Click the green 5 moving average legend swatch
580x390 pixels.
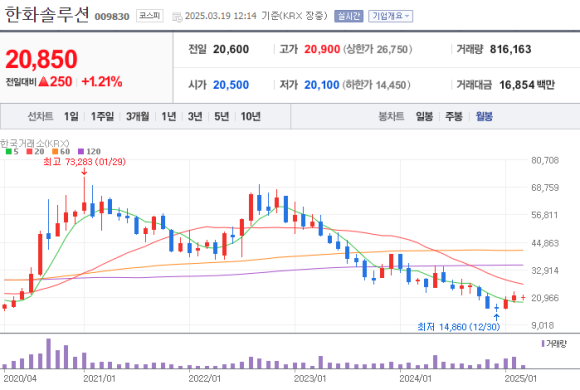9,151
